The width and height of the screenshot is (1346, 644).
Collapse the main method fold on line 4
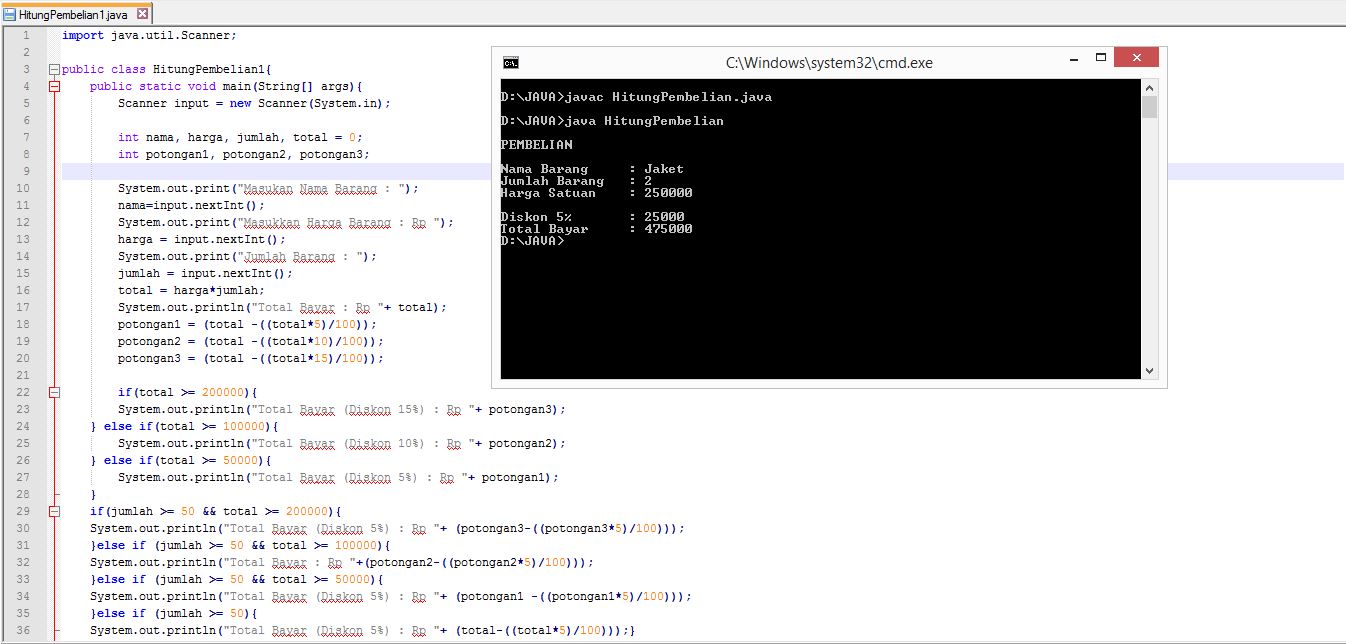pos(54,87)
